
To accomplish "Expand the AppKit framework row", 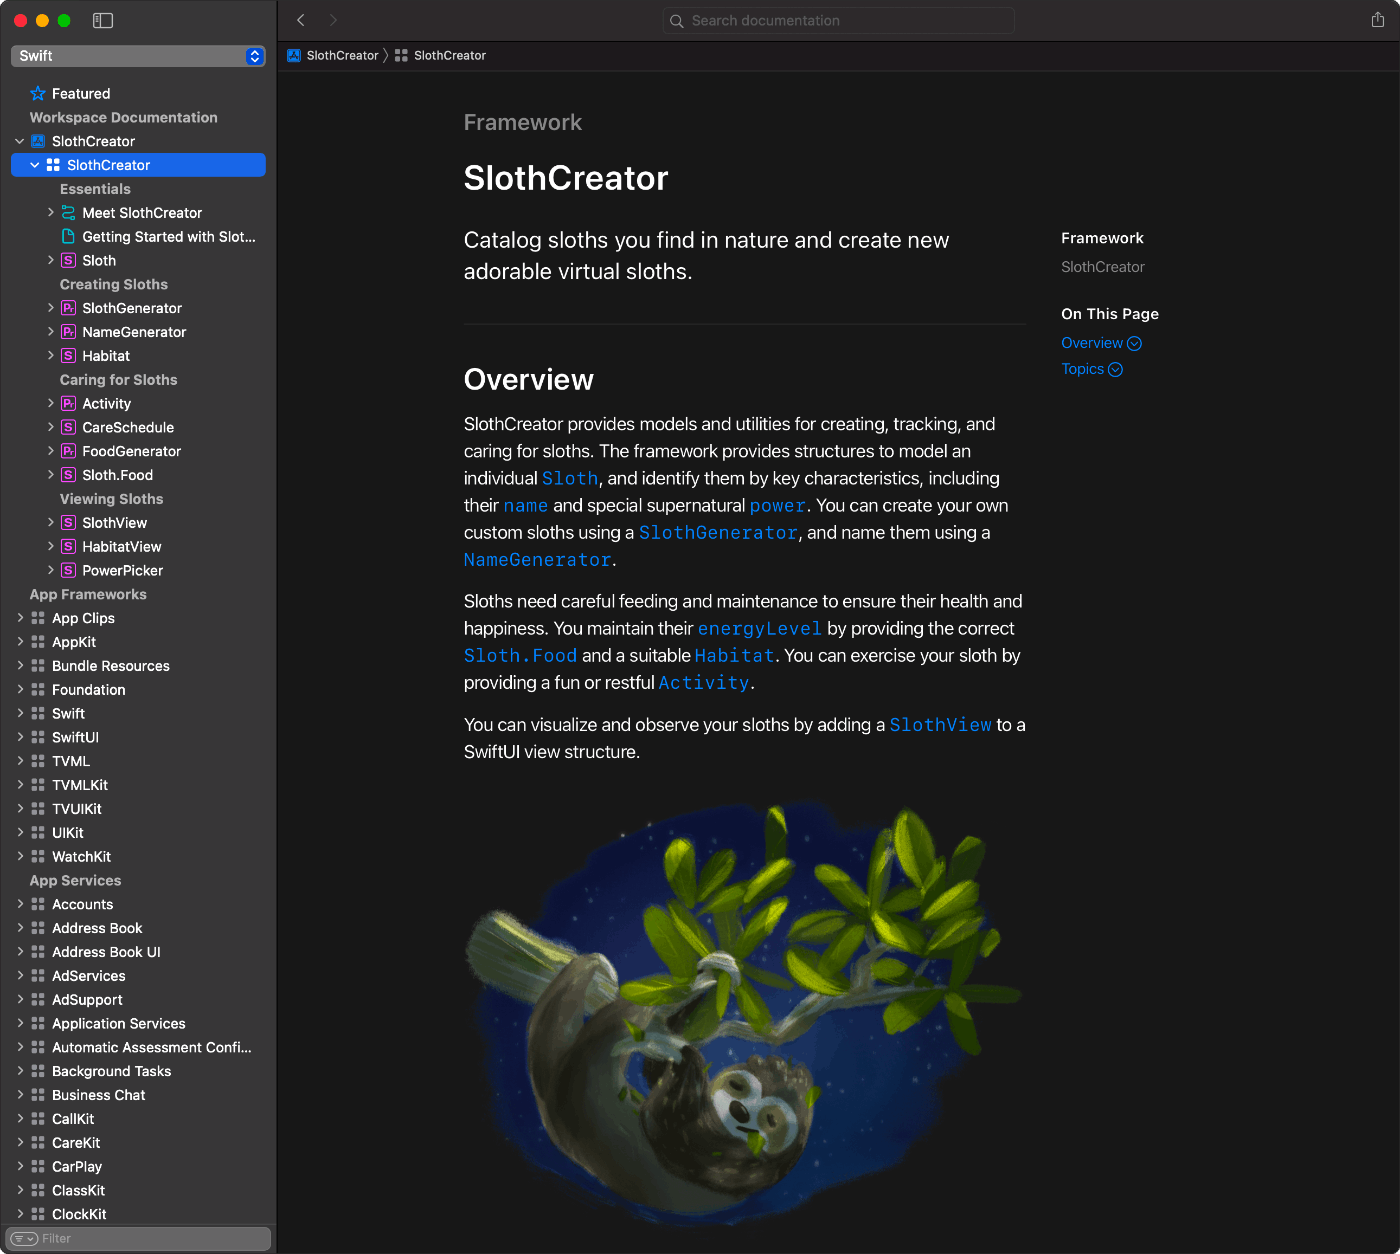I will point(20,642).
